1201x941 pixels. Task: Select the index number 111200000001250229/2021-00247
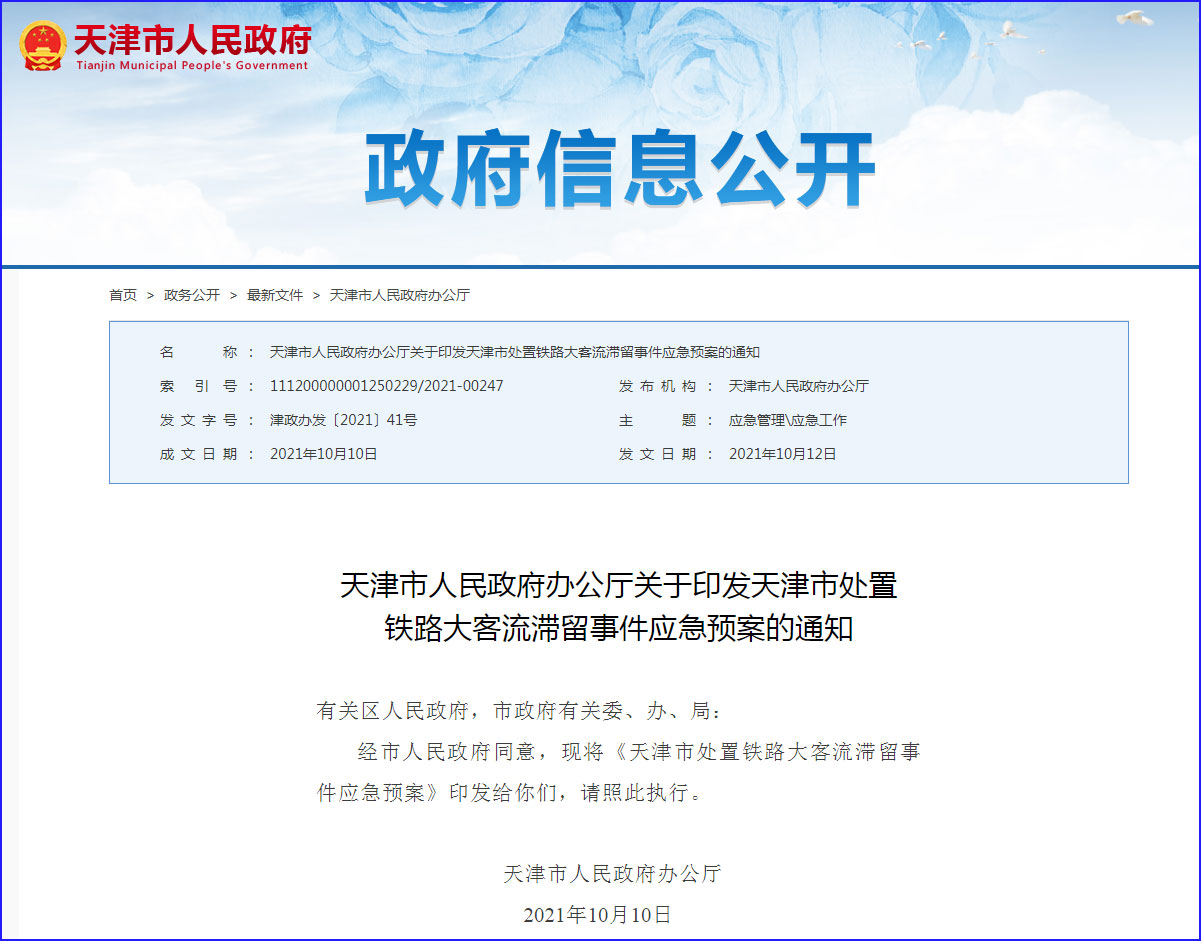coord(387,386)
